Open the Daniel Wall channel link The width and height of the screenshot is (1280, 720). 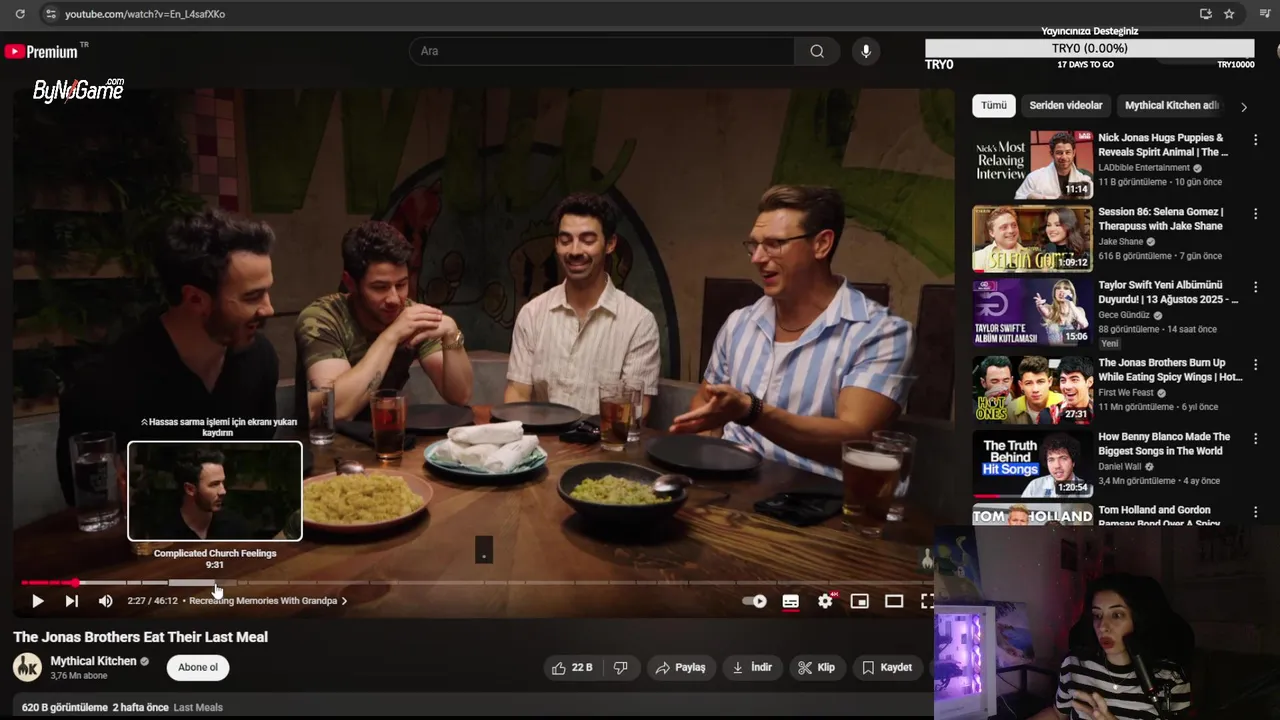pyautogui.click(x=1122, y=467)
